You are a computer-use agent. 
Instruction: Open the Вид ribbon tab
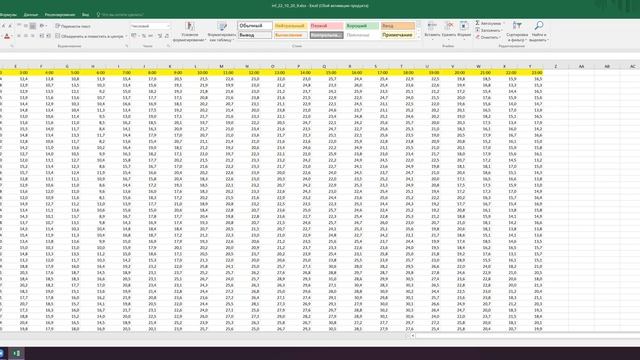tap(85, 14)
